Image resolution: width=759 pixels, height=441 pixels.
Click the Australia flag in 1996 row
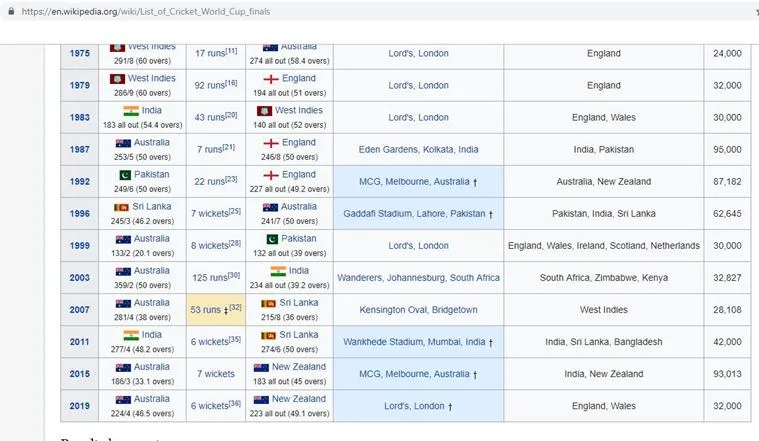pyautogui.click(x=270, y=207)
